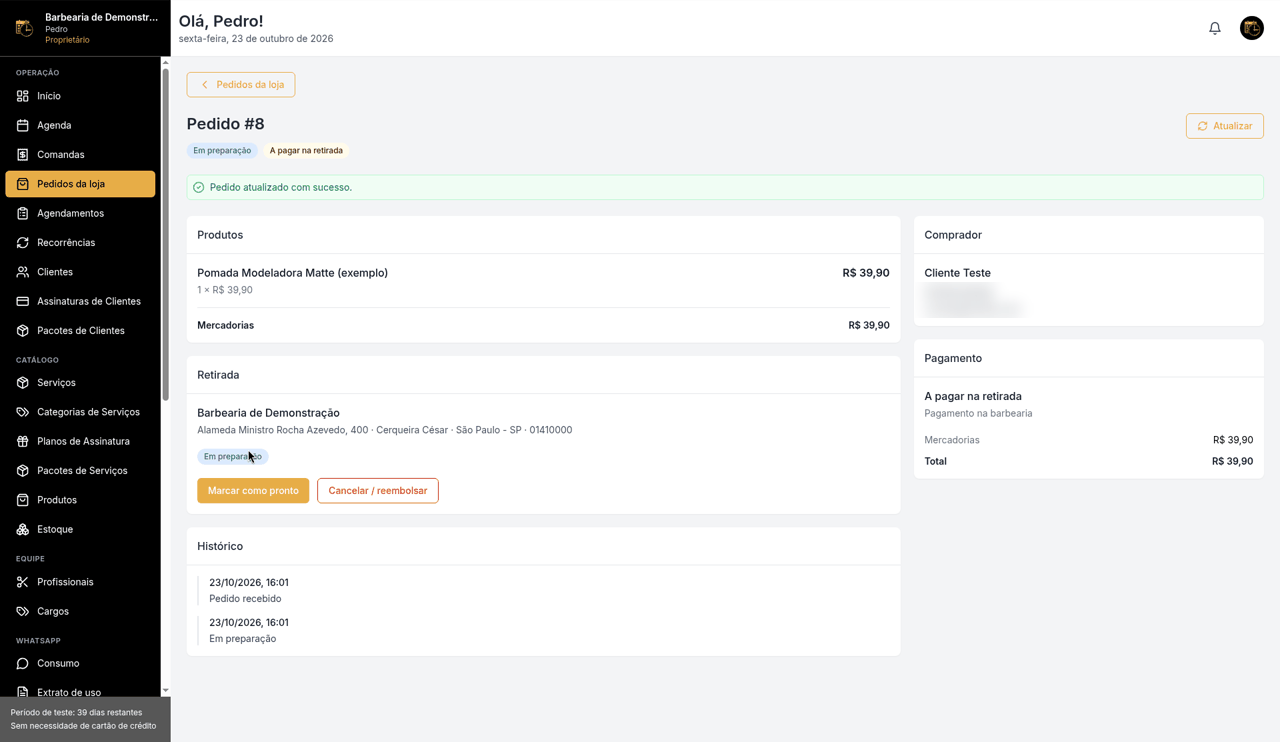
Task: Click the Pagamento na barbearia text
Action: click(x=978, y=413)
